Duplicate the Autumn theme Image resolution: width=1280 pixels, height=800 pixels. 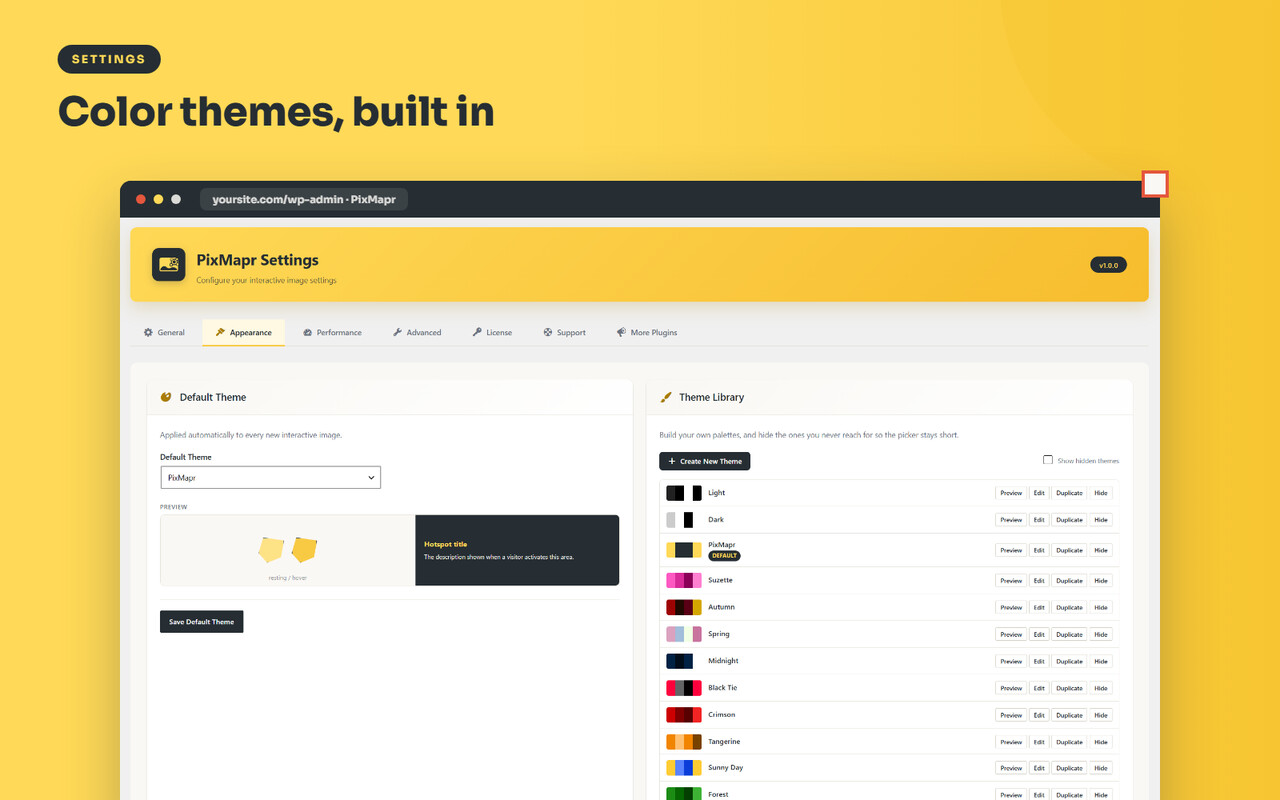pos(1069,608)
